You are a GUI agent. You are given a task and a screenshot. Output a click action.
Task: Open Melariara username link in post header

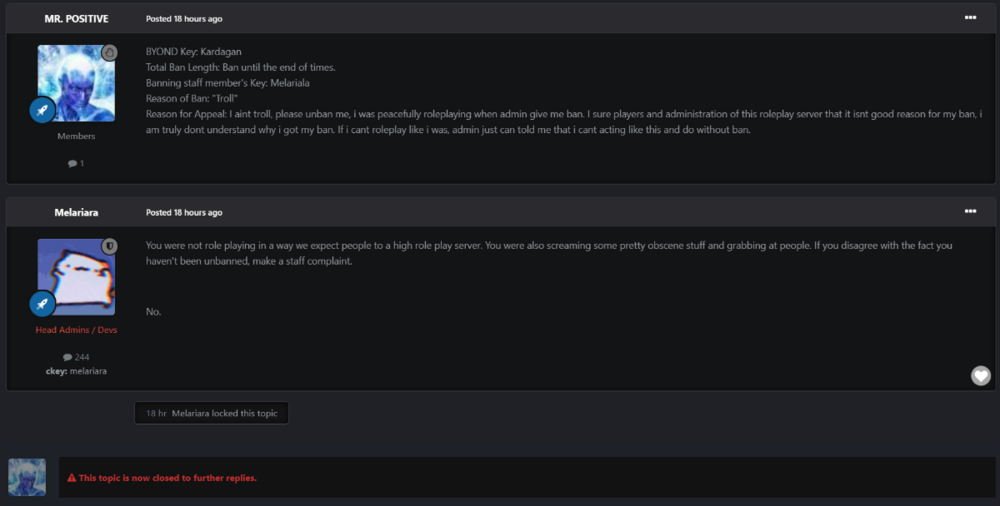pyautogui.click(x=76, y=213)
